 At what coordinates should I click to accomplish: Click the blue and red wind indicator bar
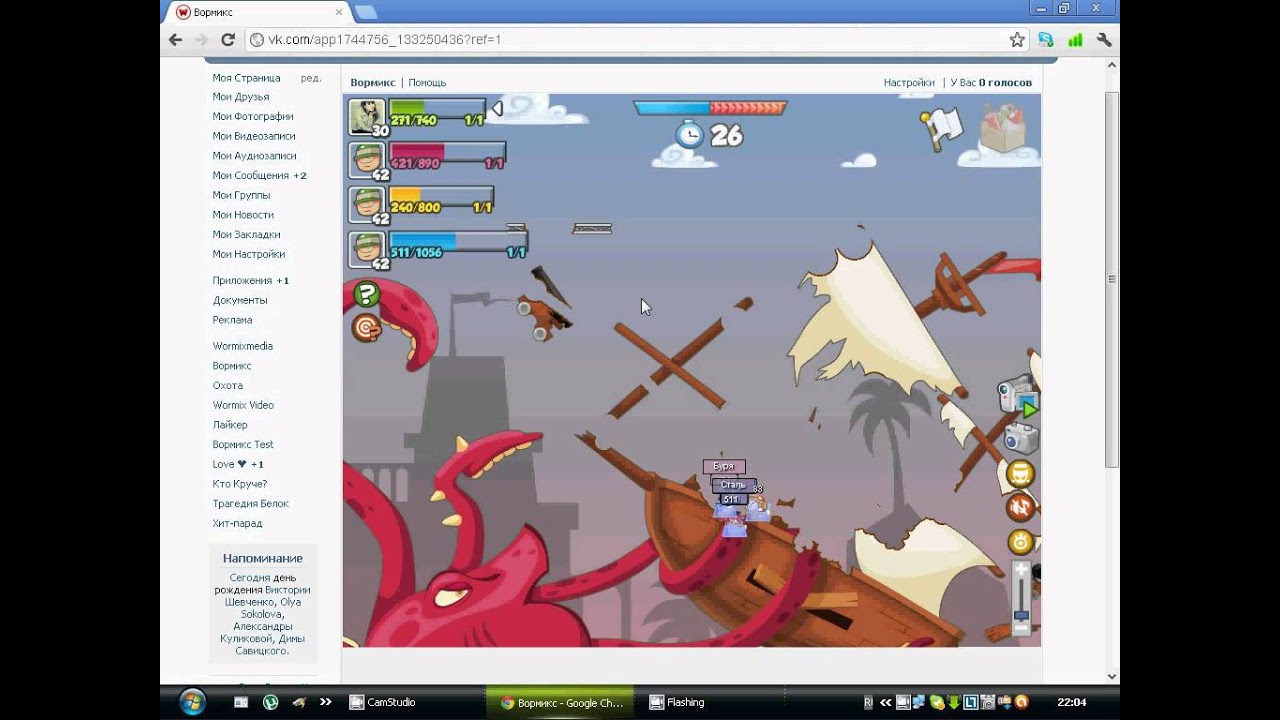(710, 108)
